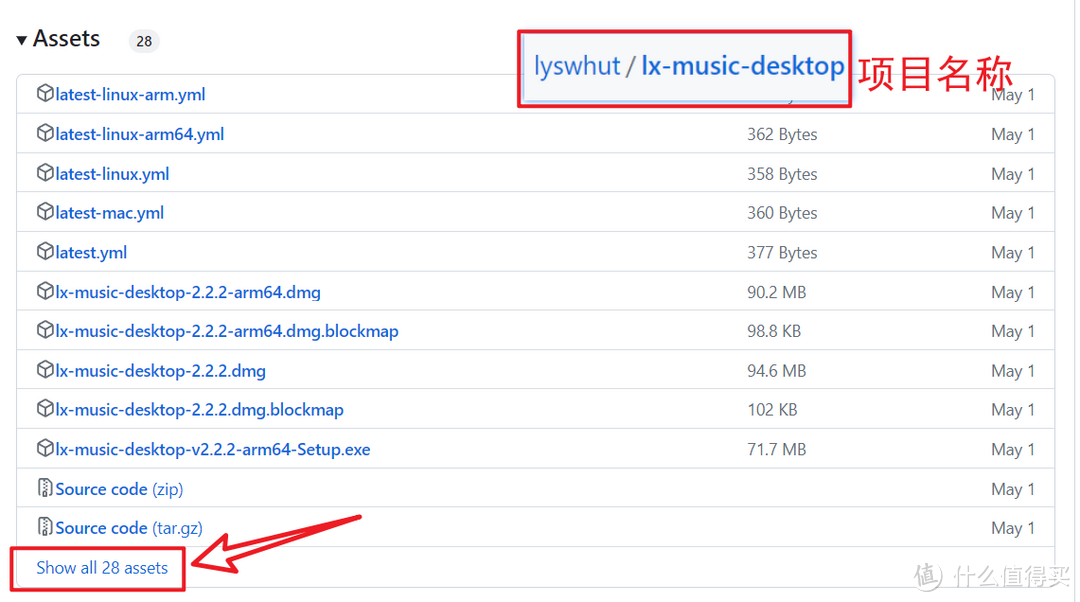Image resolution: width=1080 pixels, height=602 pixels.
Task: Download lx-music-desktop-v2.2.2-arm64-Setup.exe installer
Action: click(213, 450)
